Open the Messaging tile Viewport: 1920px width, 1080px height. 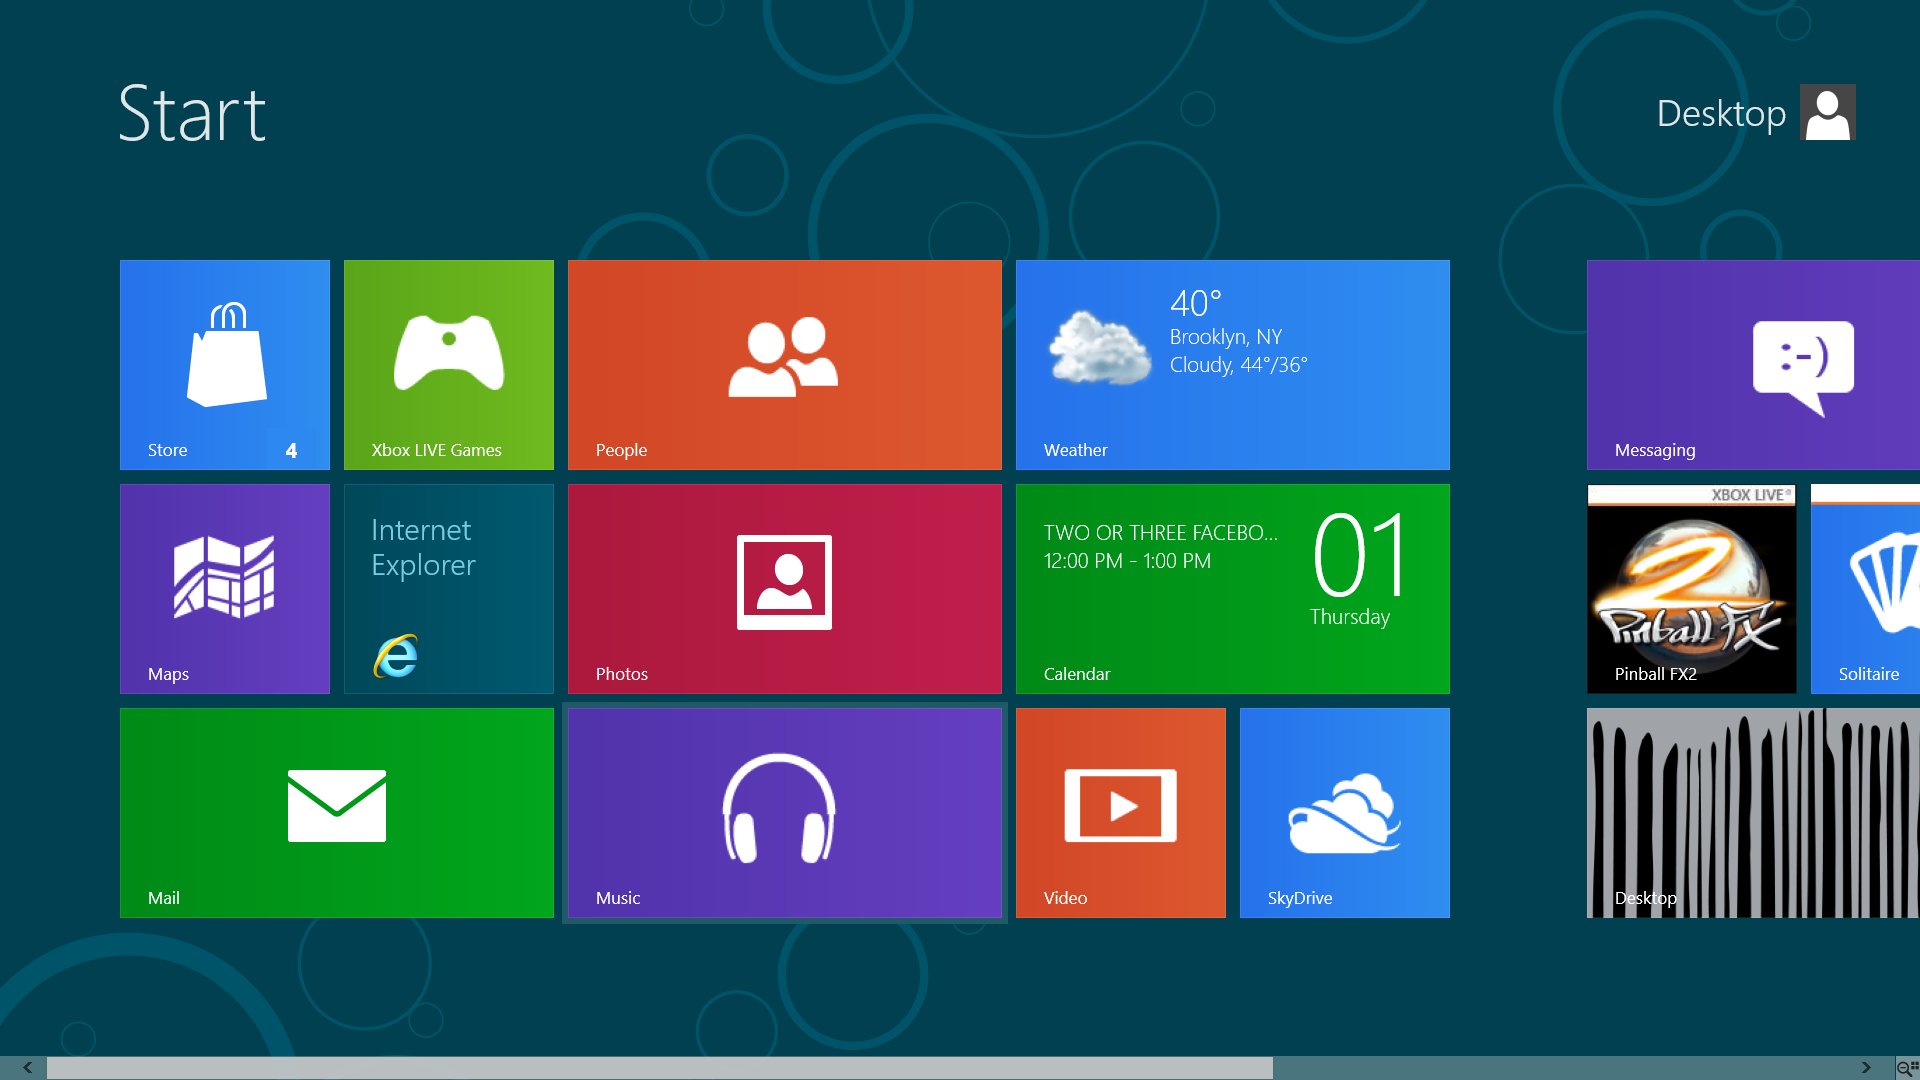click(x=1752, y=365)
